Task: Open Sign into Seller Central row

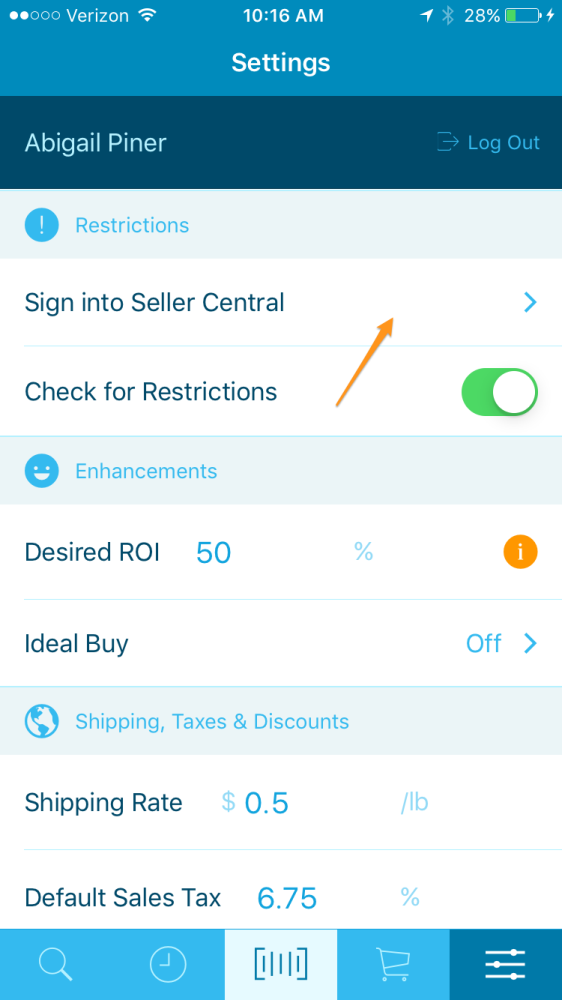Action: click(x=281, y=303)
